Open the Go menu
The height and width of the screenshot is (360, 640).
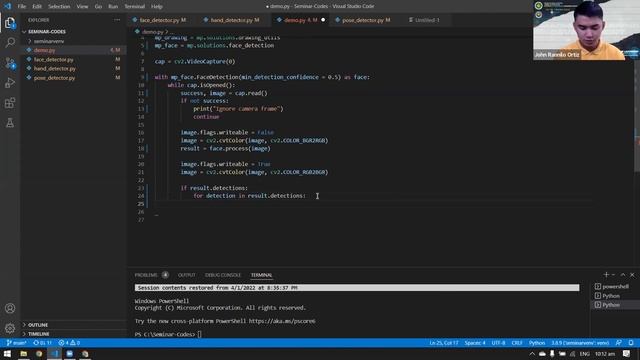pos(98,7)
